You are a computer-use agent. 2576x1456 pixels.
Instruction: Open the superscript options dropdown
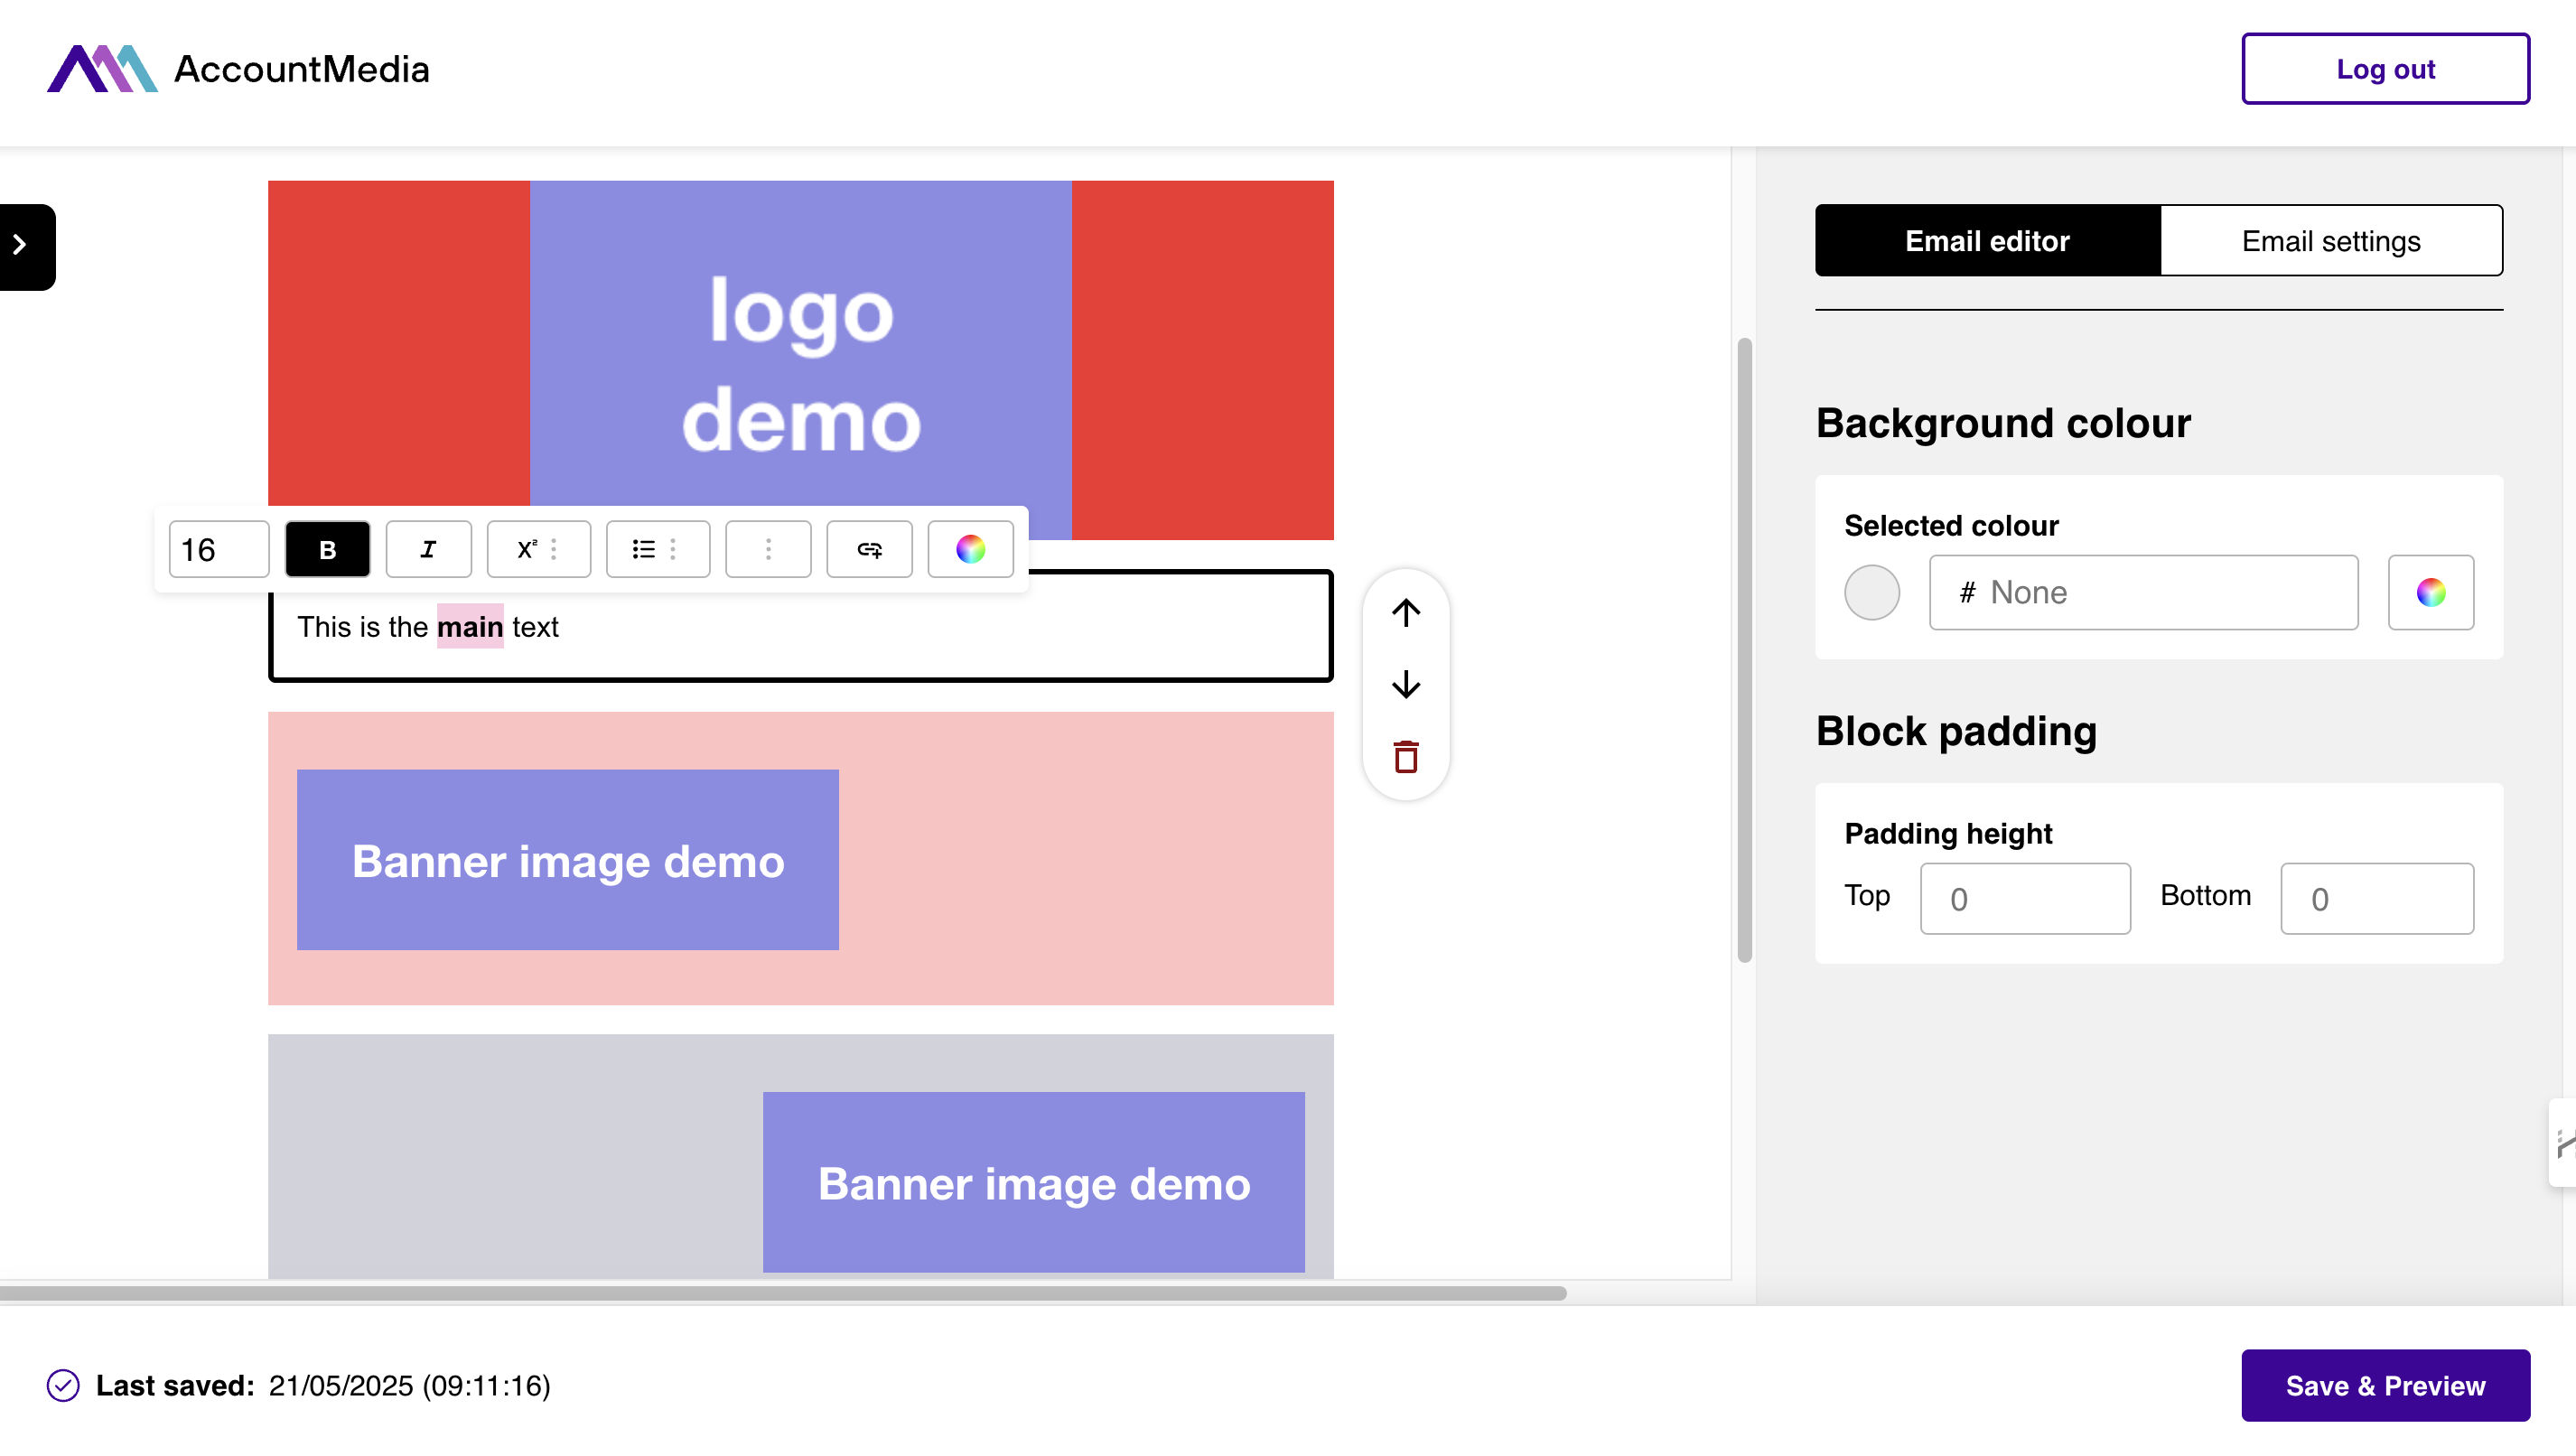pos(538,549)
